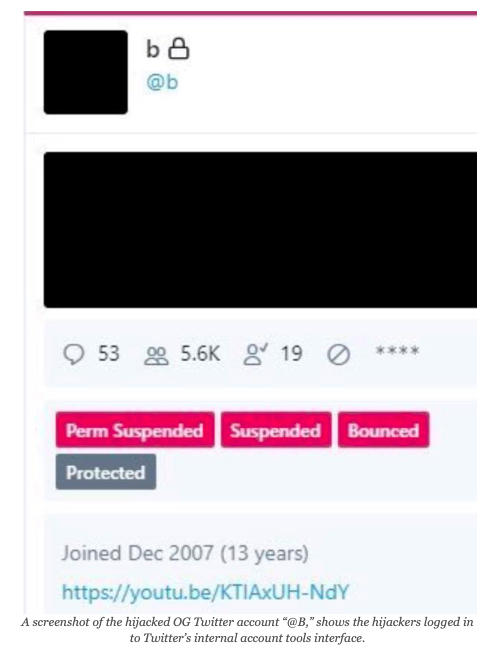Click the image caption about hijacked @B
487x650 pixels.
(x=247, y=629)
